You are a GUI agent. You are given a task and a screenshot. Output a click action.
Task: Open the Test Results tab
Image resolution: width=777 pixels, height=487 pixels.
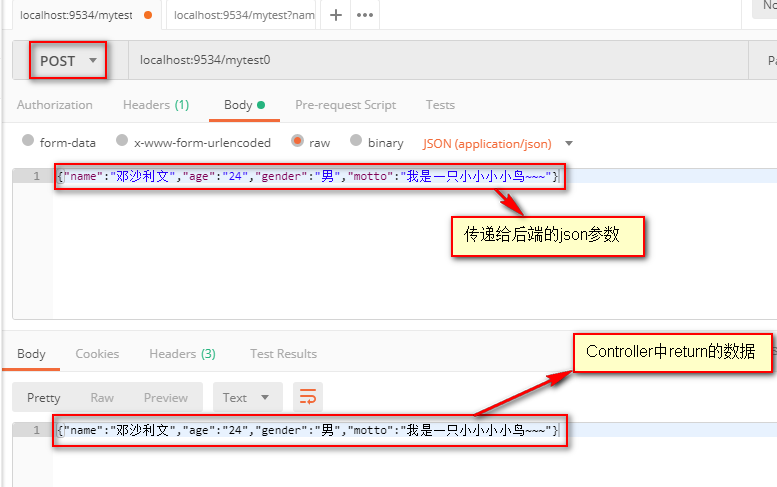[x=283, y=354]
